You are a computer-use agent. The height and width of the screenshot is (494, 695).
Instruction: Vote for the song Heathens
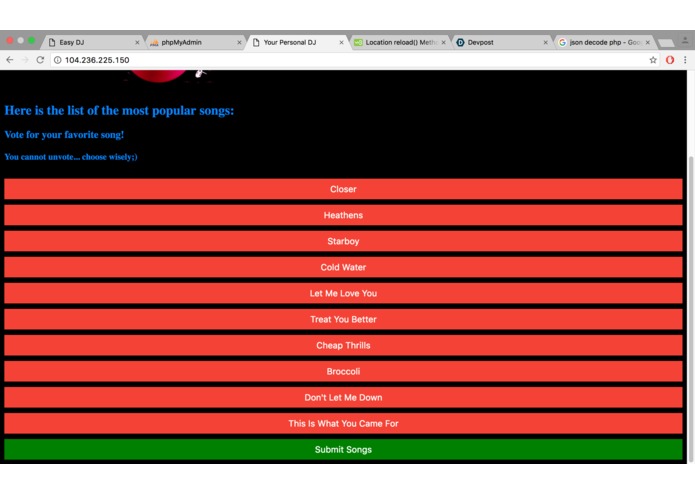343,215
